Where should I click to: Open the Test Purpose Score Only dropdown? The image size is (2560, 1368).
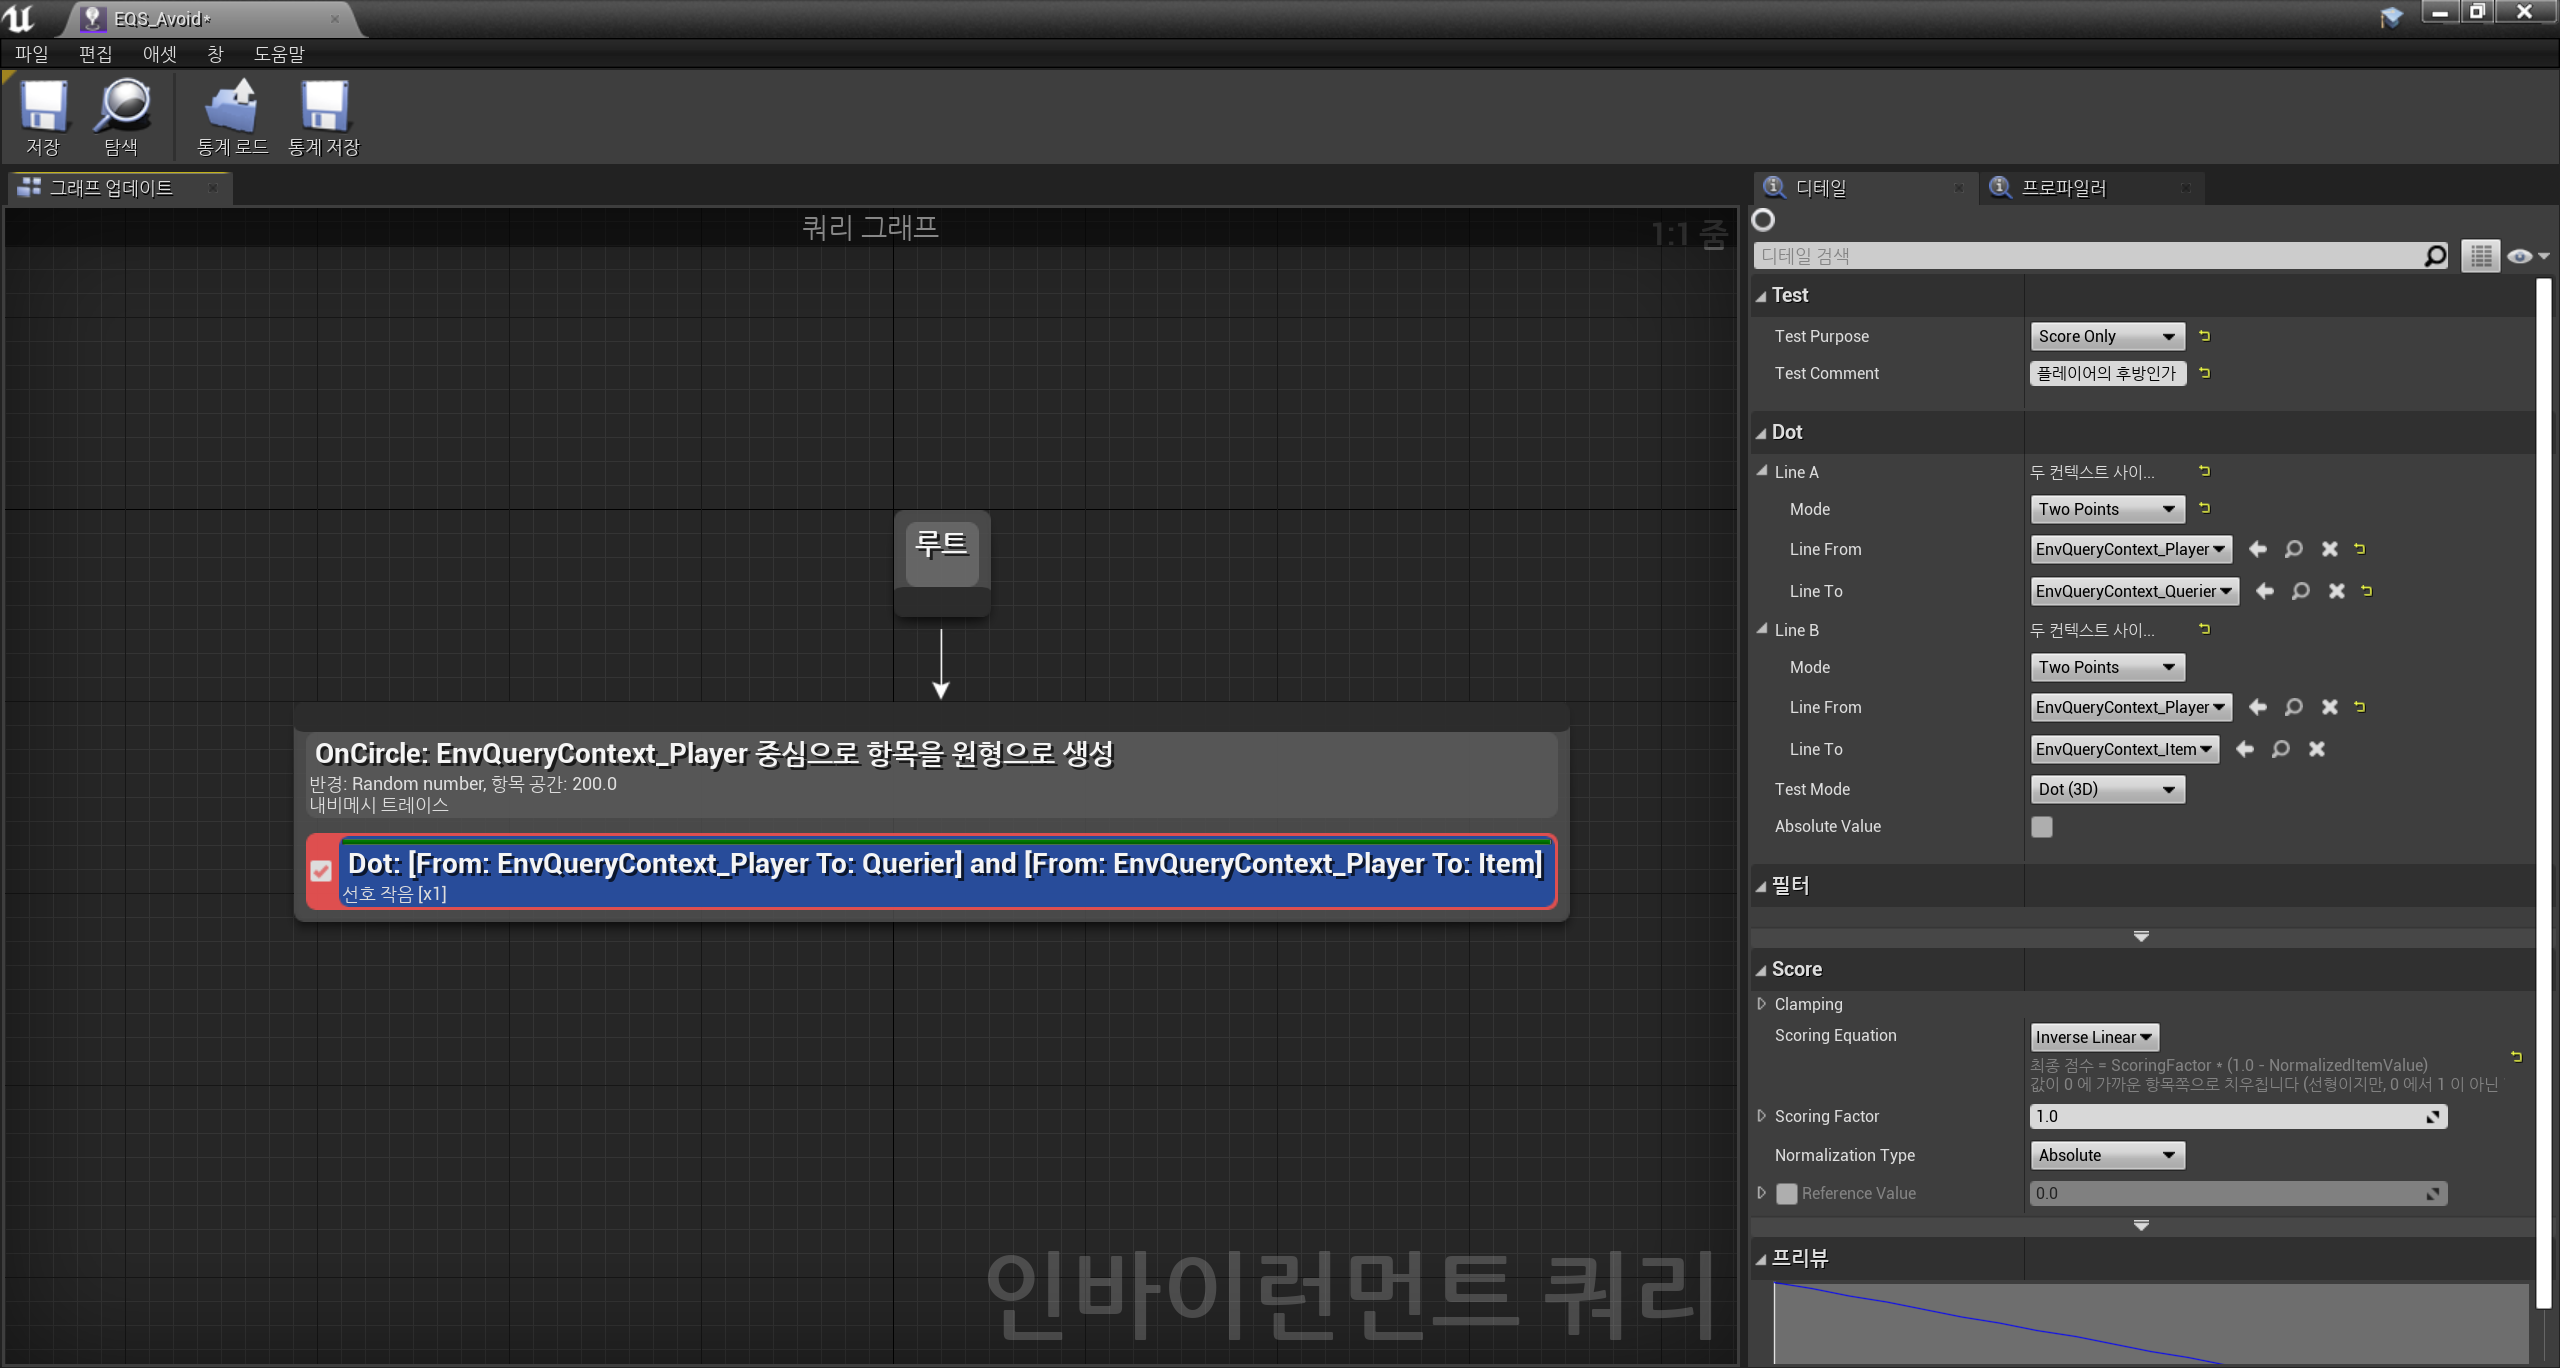(x=2106, y=337)
